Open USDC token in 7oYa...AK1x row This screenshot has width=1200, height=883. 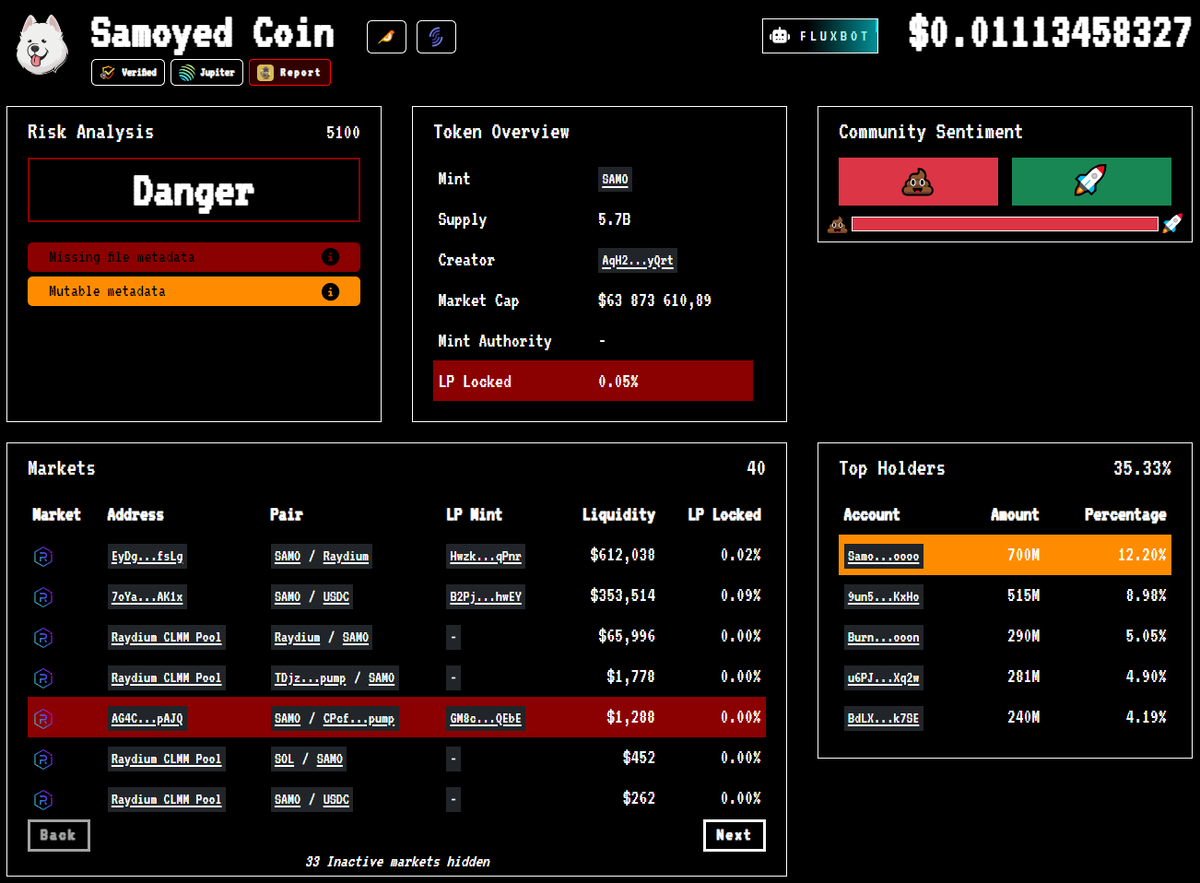[336, 597]
